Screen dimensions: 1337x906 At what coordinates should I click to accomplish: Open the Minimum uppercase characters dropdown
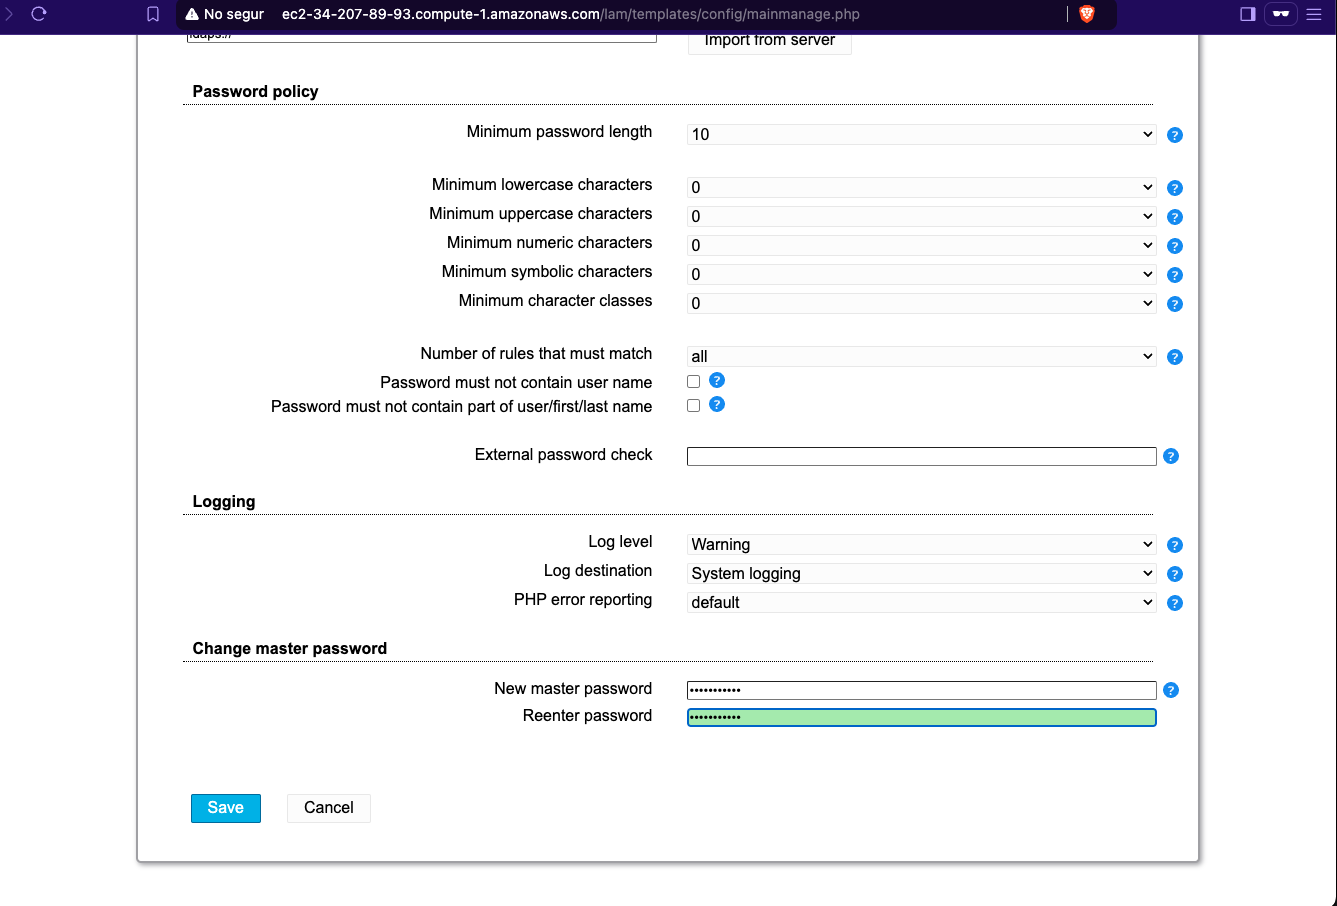[921, 216]
